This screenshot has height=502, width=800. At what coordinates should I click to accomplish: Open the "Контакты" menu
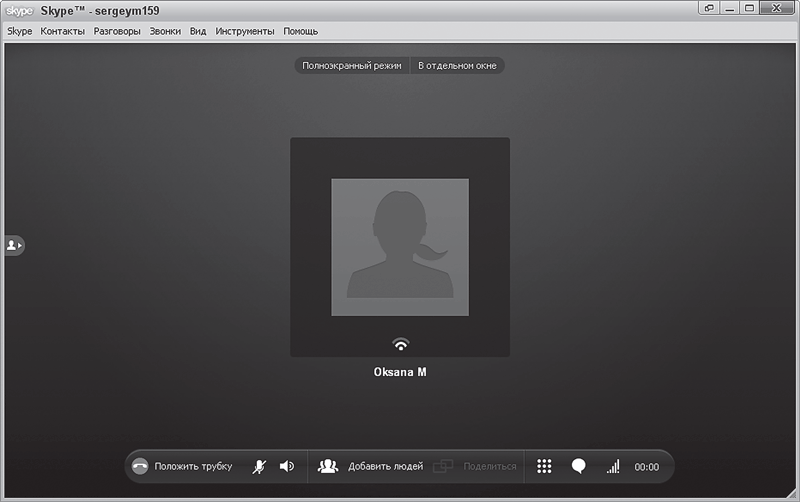tap(63, 31)
